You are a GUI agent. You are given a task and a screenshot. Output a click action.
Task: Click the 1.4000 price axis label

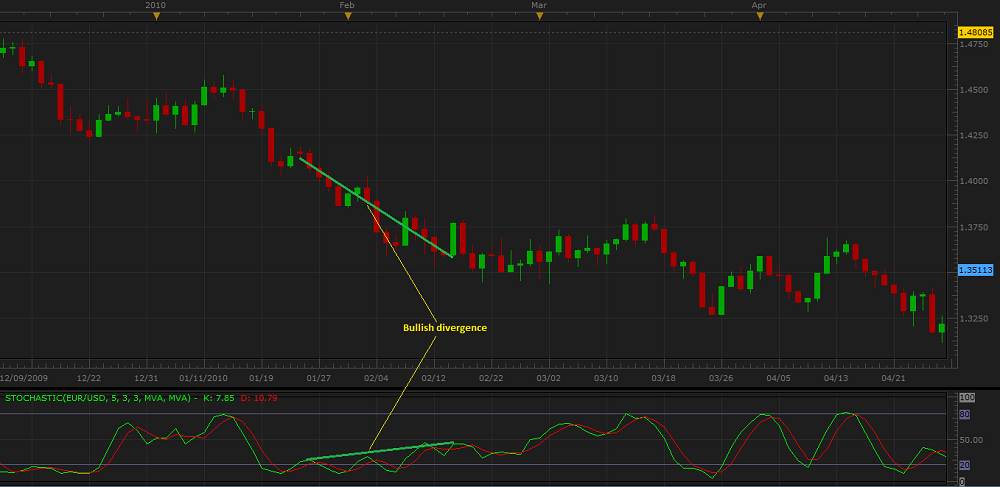point(974,182)
